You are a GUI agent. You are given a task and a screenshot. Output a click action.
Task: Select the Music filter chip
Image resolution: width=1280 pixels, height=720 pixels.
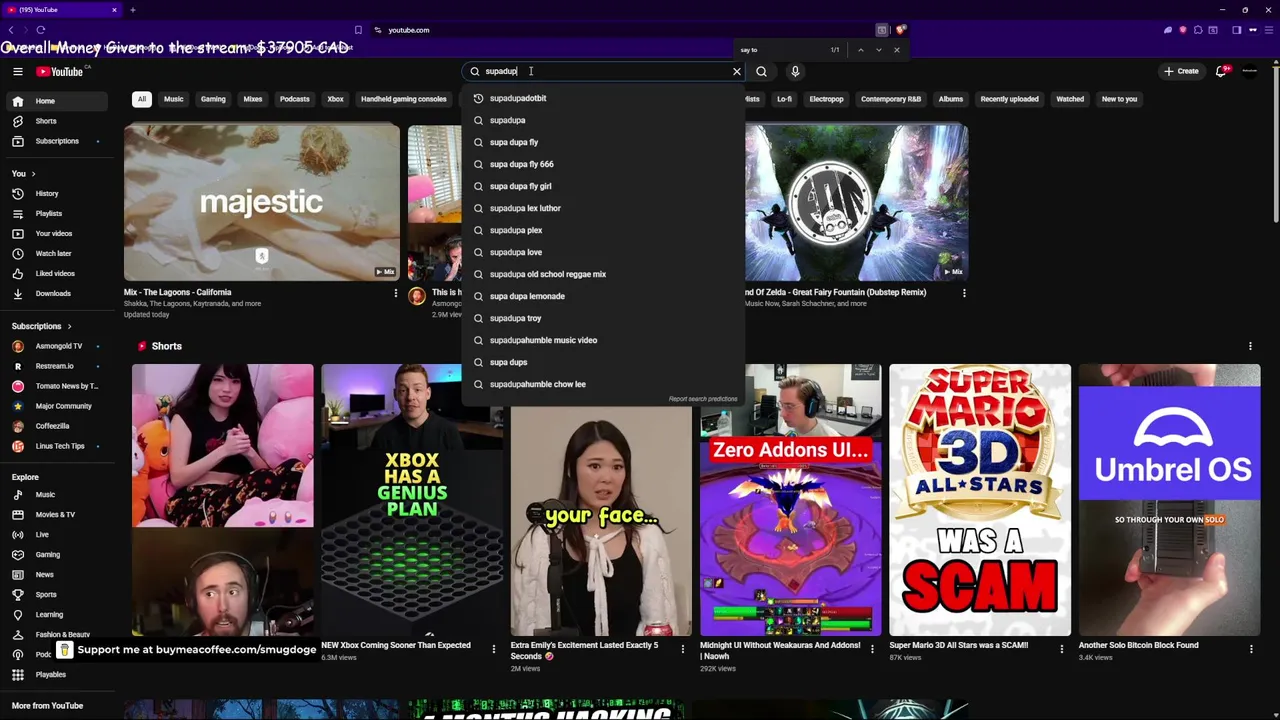[174, 99]
